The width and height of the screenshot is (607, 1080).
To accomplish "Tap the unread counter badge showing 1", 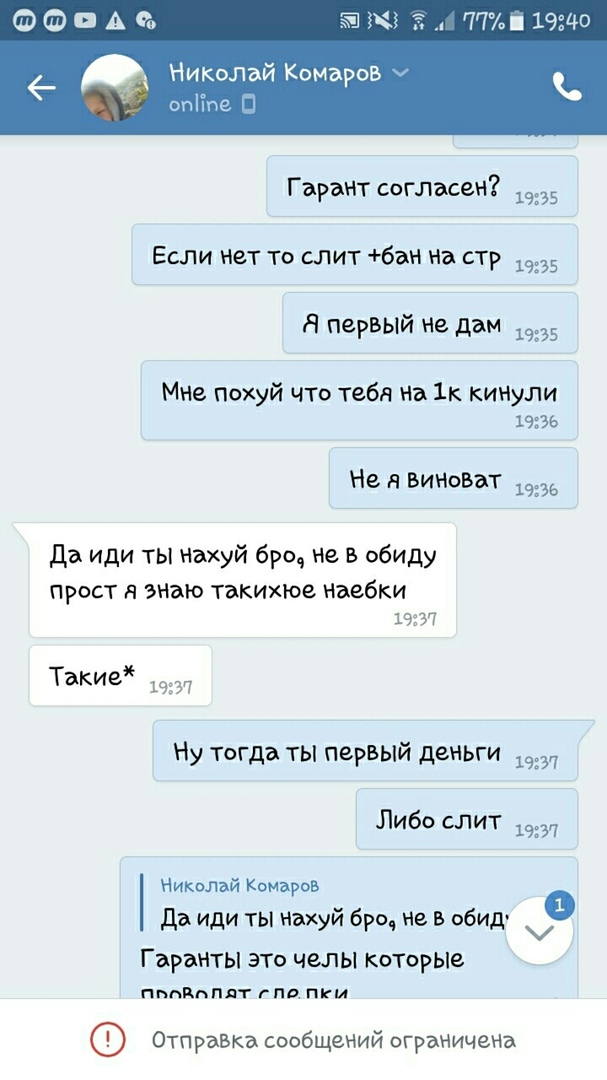I will pos(559,906).
